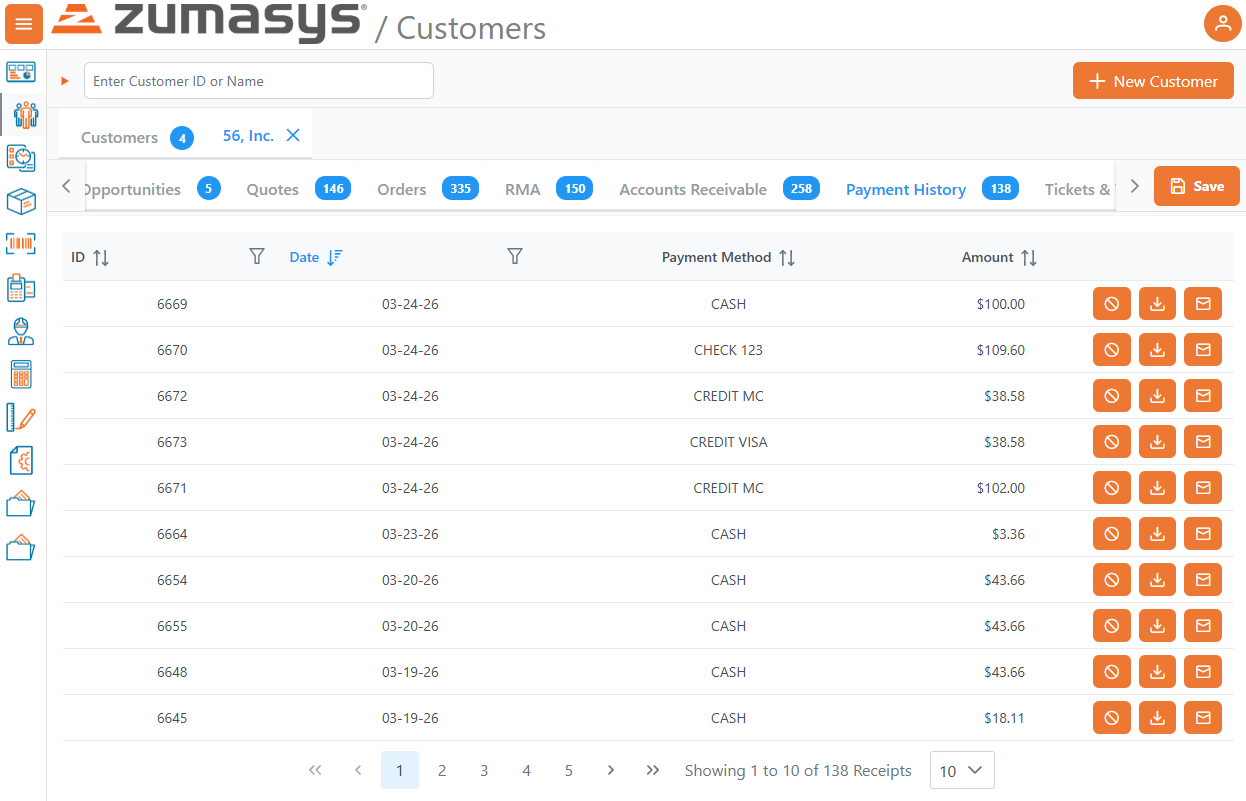
Task: Collapse tabs using the left chevron
Action: [x=66, y=185]
